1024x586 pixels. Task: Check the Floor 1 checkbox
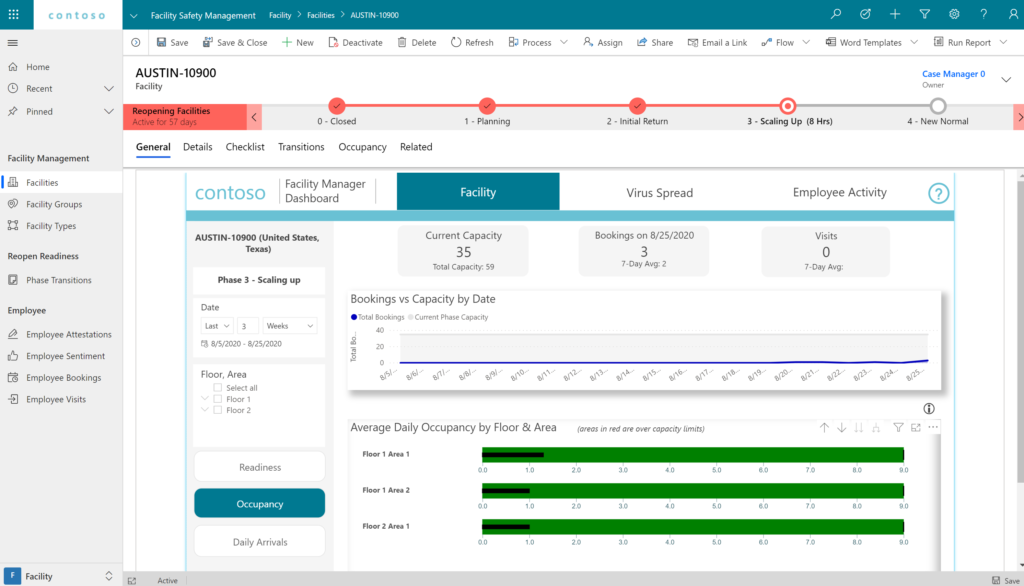(218, 399)
